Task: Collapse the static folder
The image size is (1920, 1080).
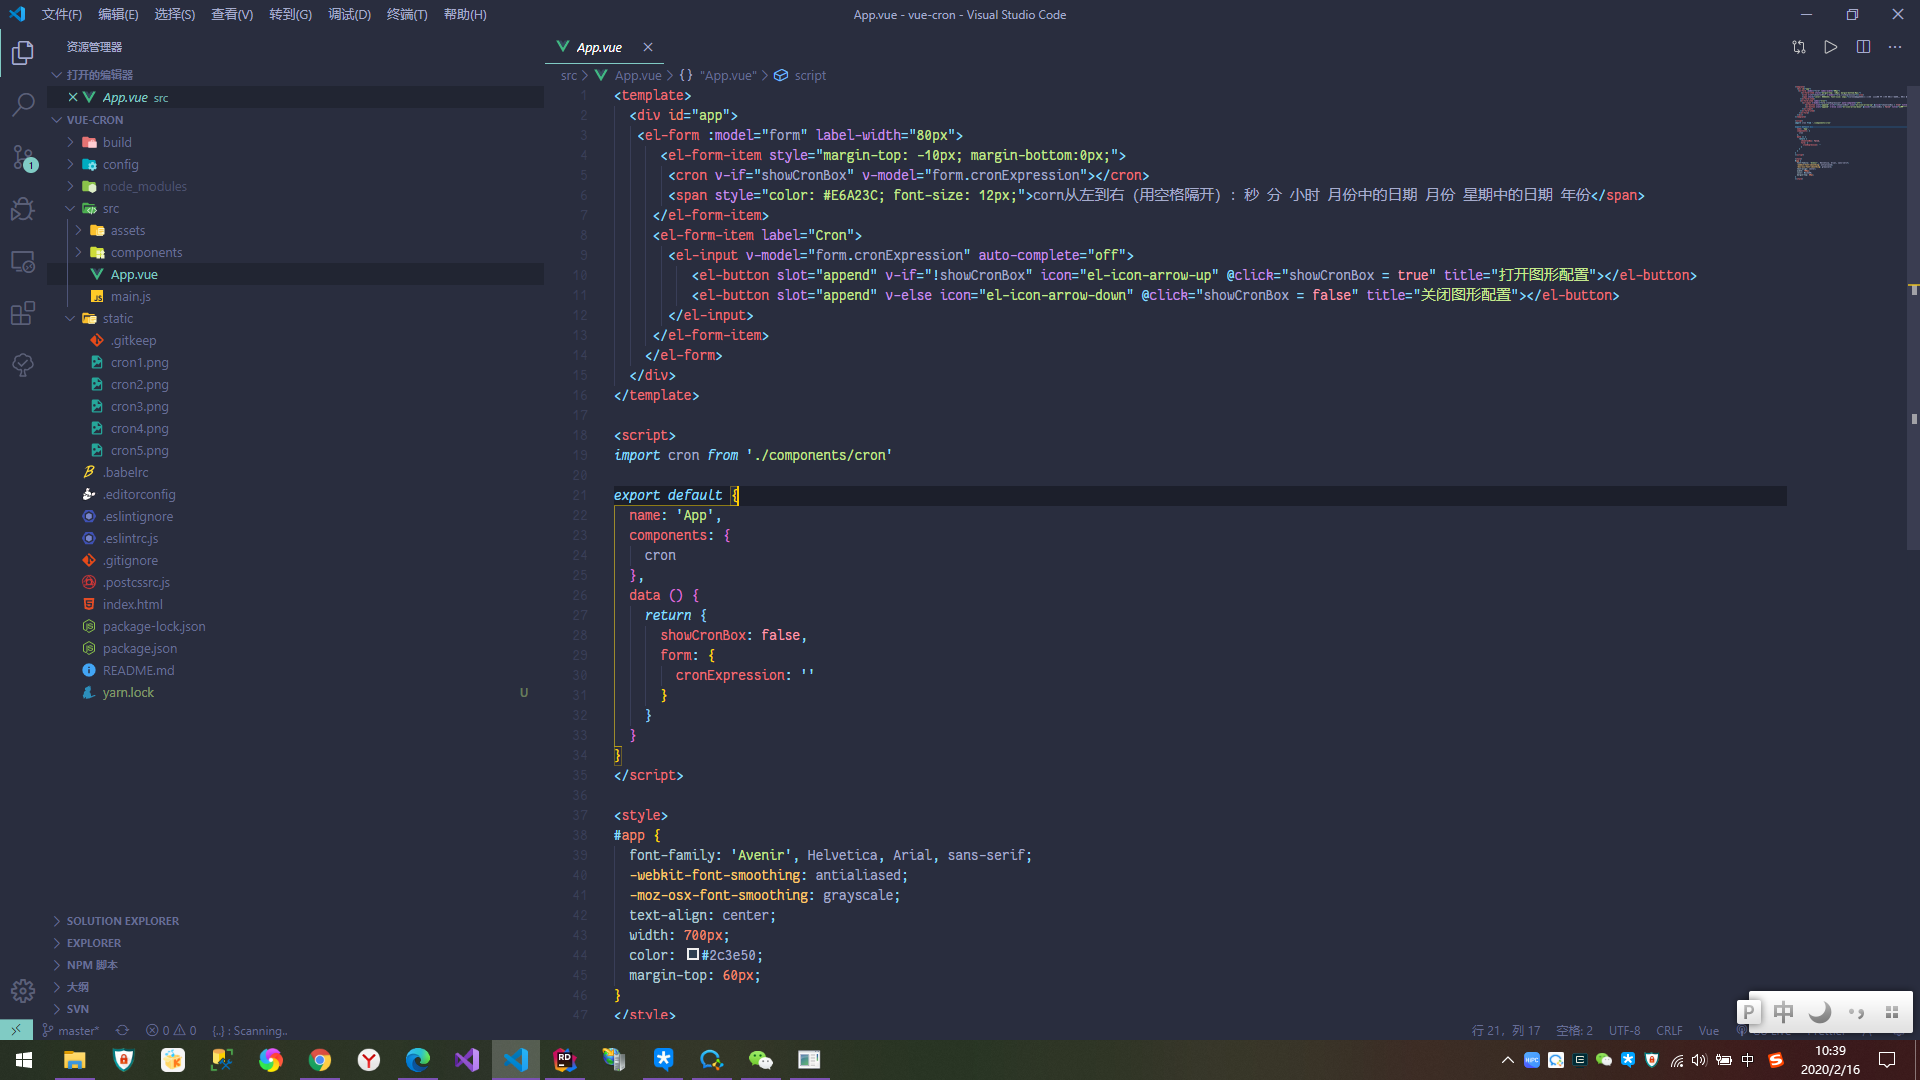Action: point(117,318)
